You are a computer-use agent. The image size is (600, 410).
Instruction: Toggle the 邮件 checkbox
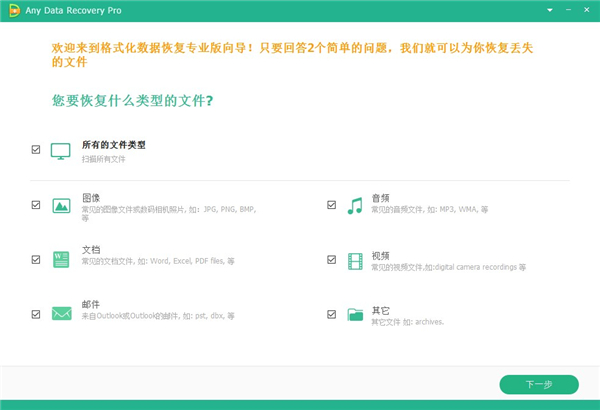click(x=36, y=314)
